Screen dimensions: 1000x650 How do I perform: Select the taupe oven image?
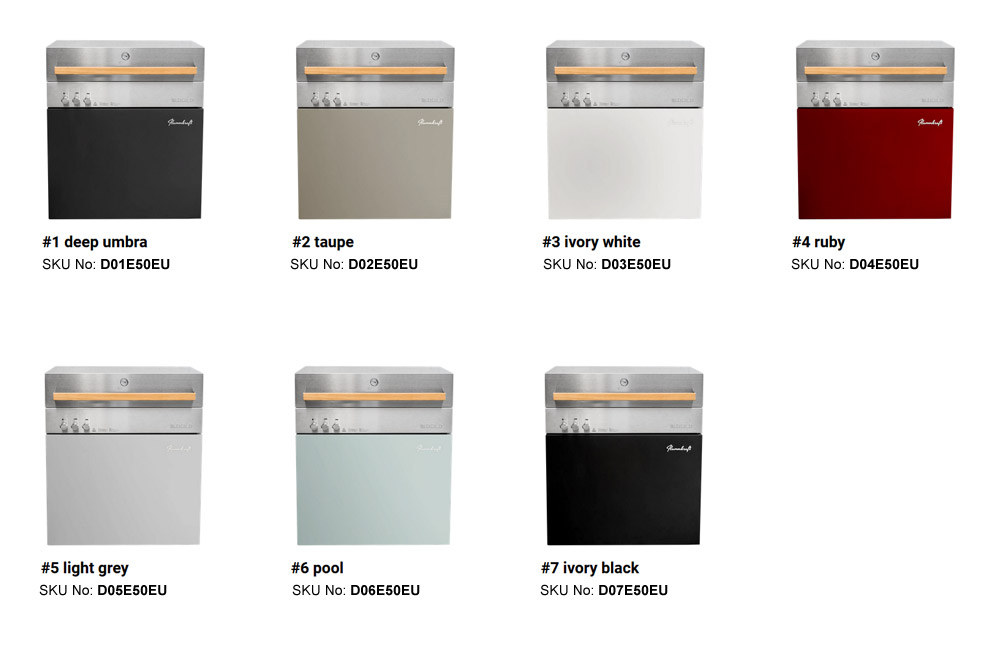click(x=375, y=130)
